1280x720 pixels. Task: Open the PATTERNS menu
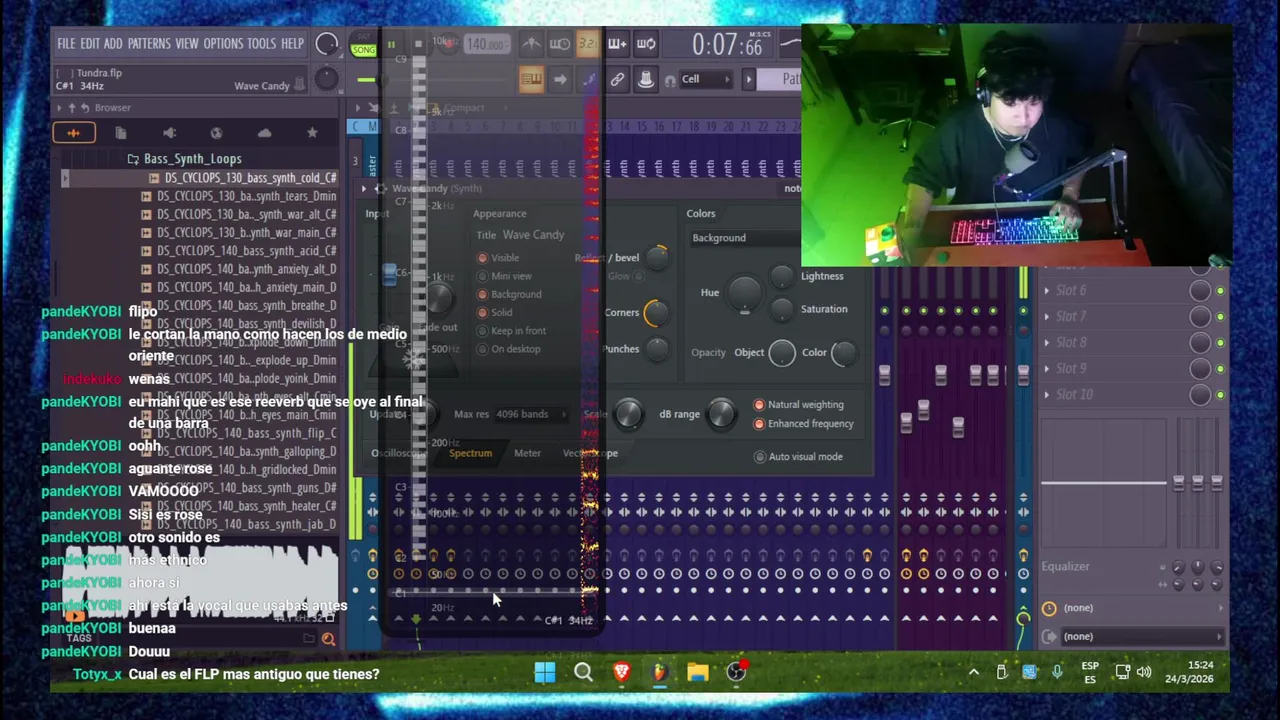(x=149, y=44)
